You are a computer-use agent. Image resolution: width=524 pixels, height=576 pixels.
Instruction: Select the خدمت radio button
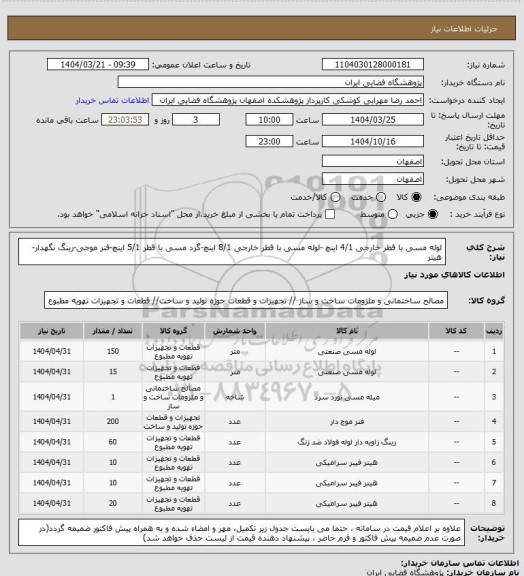(381, 197)
